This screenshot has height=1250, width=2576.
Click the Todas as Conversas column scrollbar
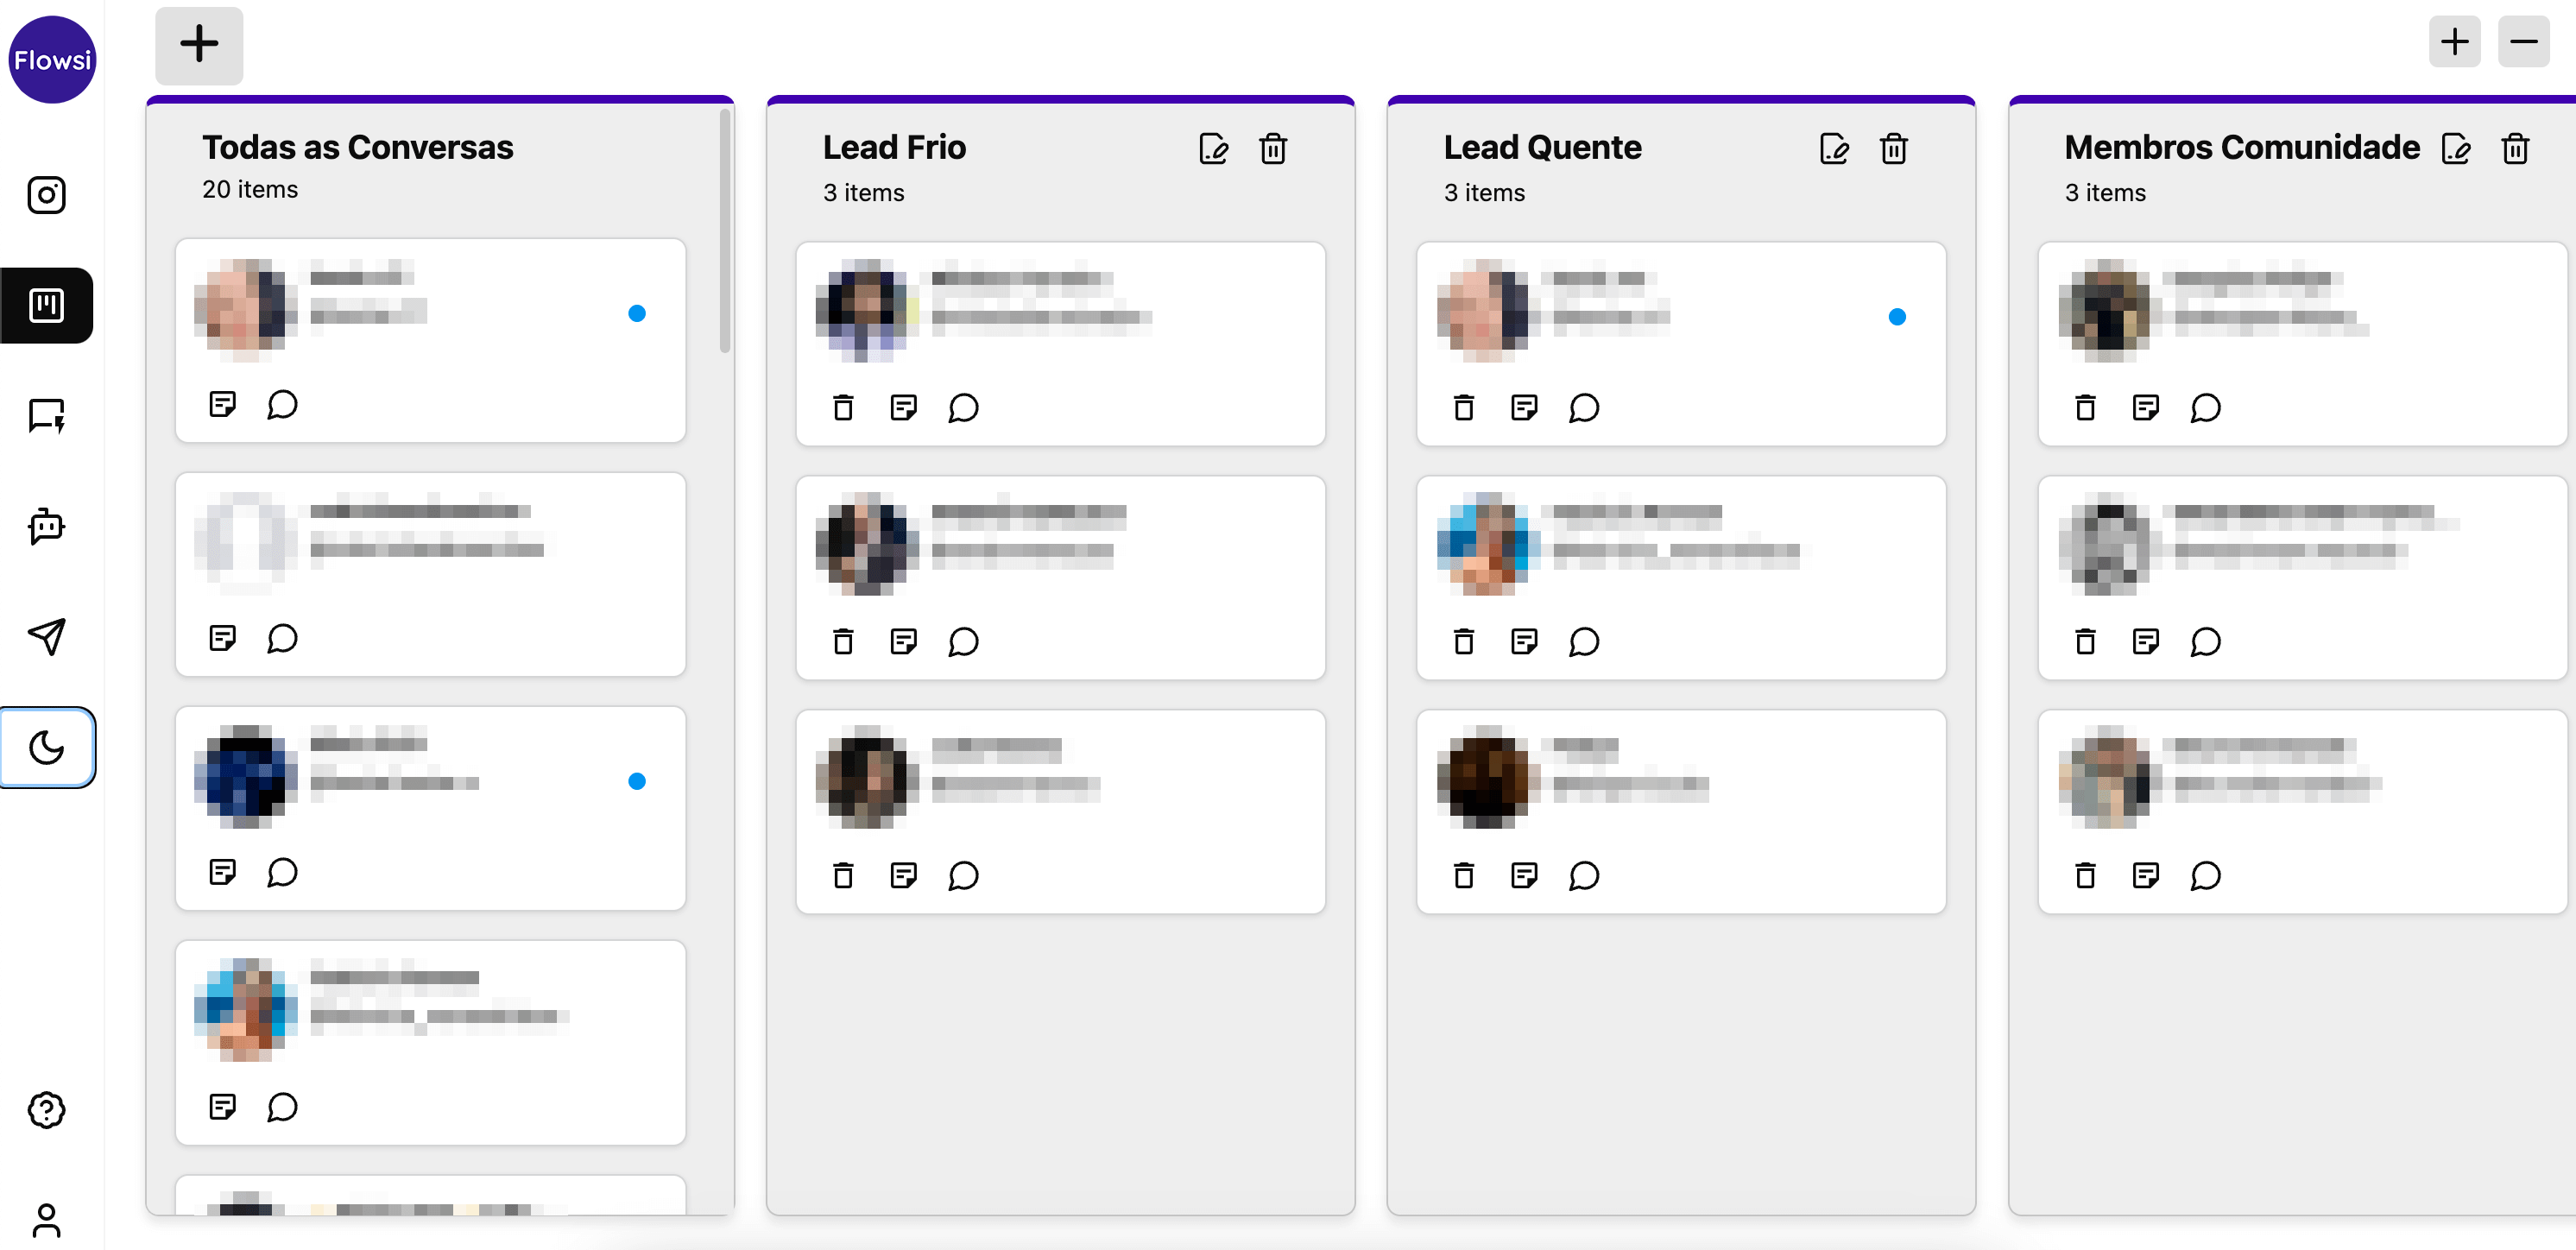click(x=725, y=230)
